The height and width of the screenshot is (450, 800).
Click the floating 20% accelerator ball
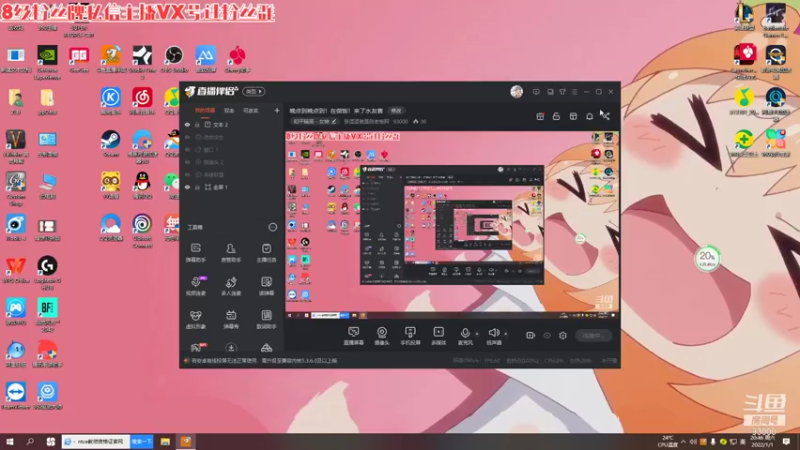(707, 258)
